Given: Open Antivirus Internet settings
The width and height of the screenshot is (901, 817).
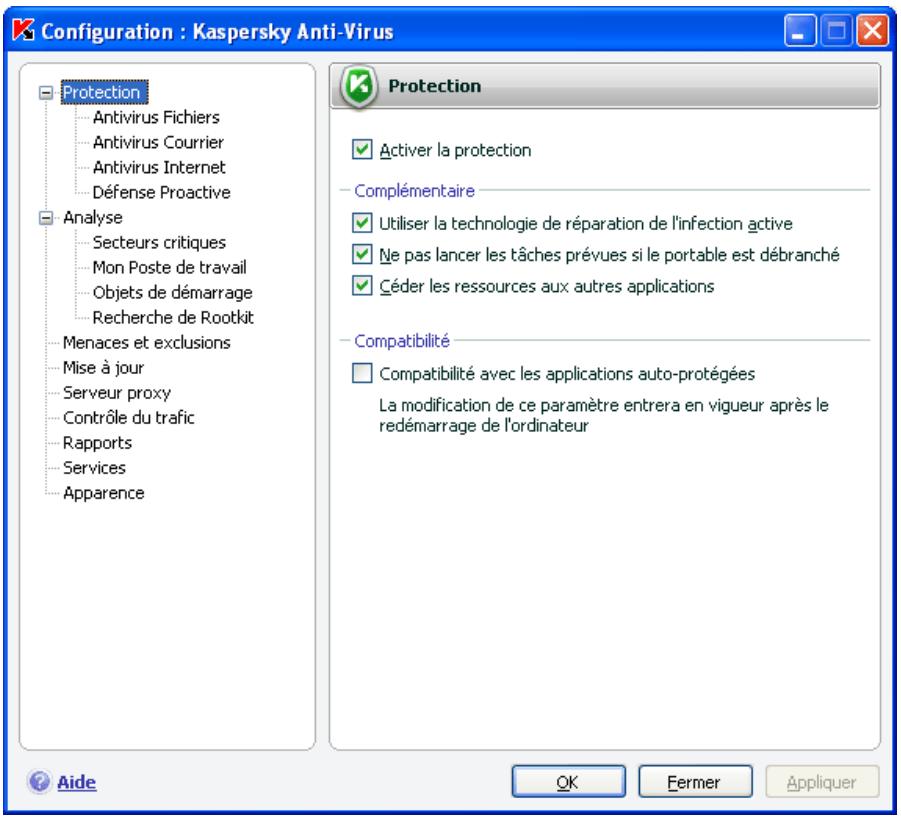Looking at the screenshot, I should click(x=159, y=167).
